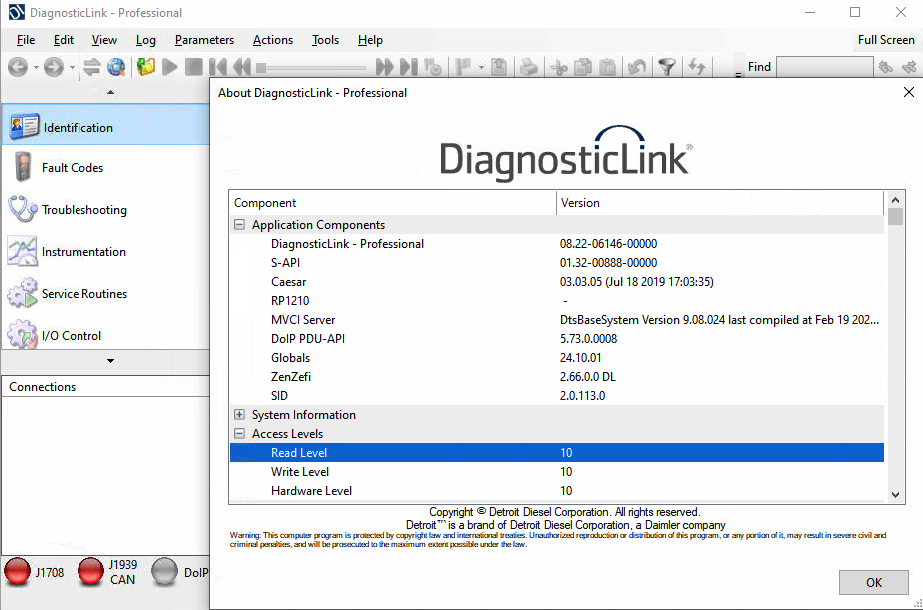Screen dimensions: 923x610
Task: Expand the System Information group
Action: tap(239, 415)
